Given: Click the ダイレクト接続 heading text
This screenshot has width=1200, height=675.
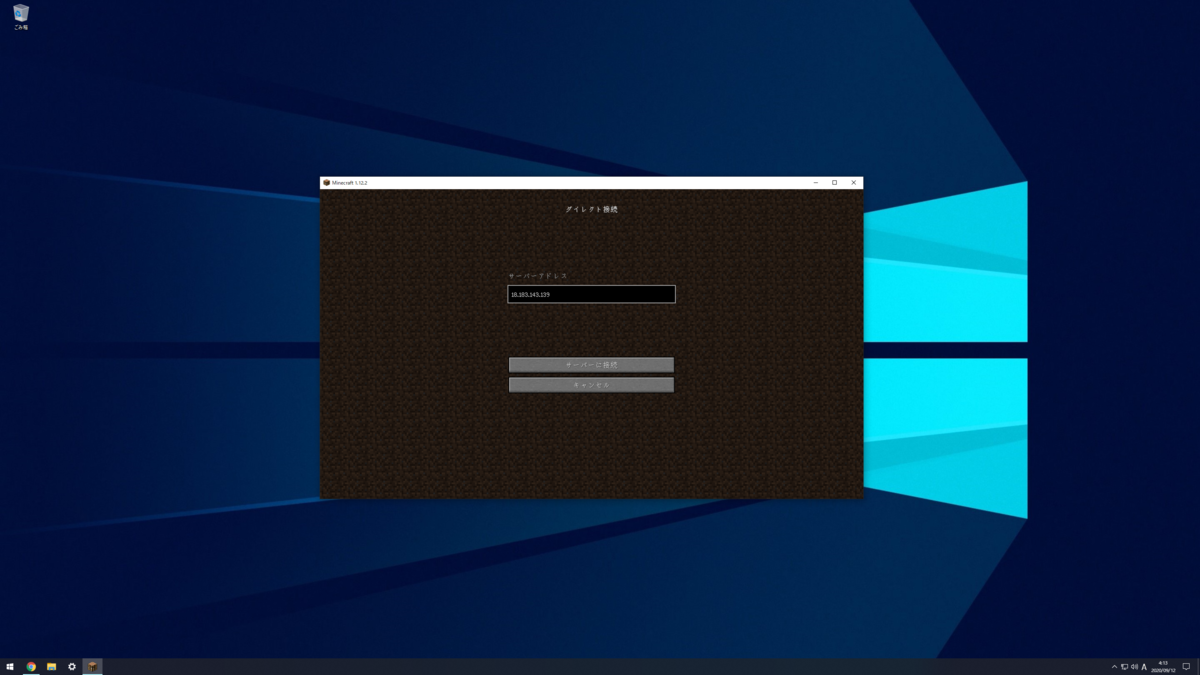Looking at the screenshot, I should click(591, 209).
